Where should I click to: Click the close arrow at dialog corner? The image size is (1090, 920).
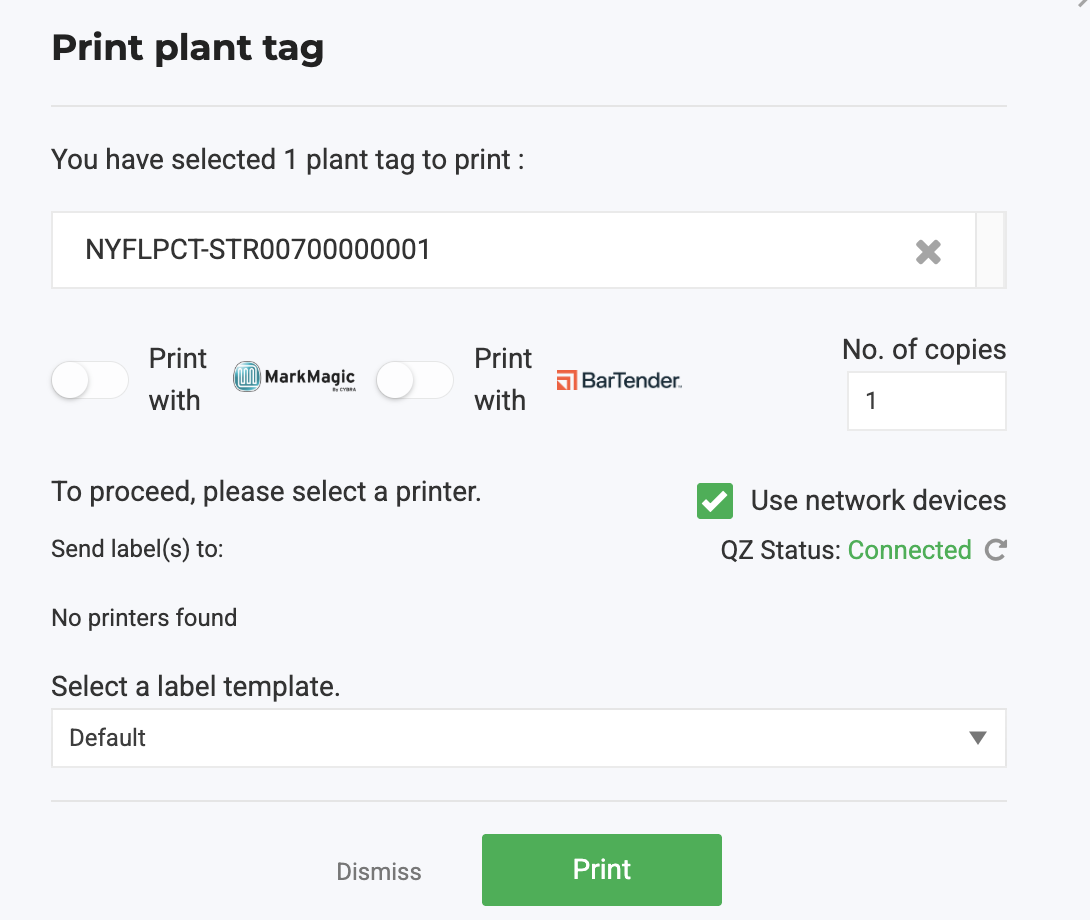tap(1083, 3)
